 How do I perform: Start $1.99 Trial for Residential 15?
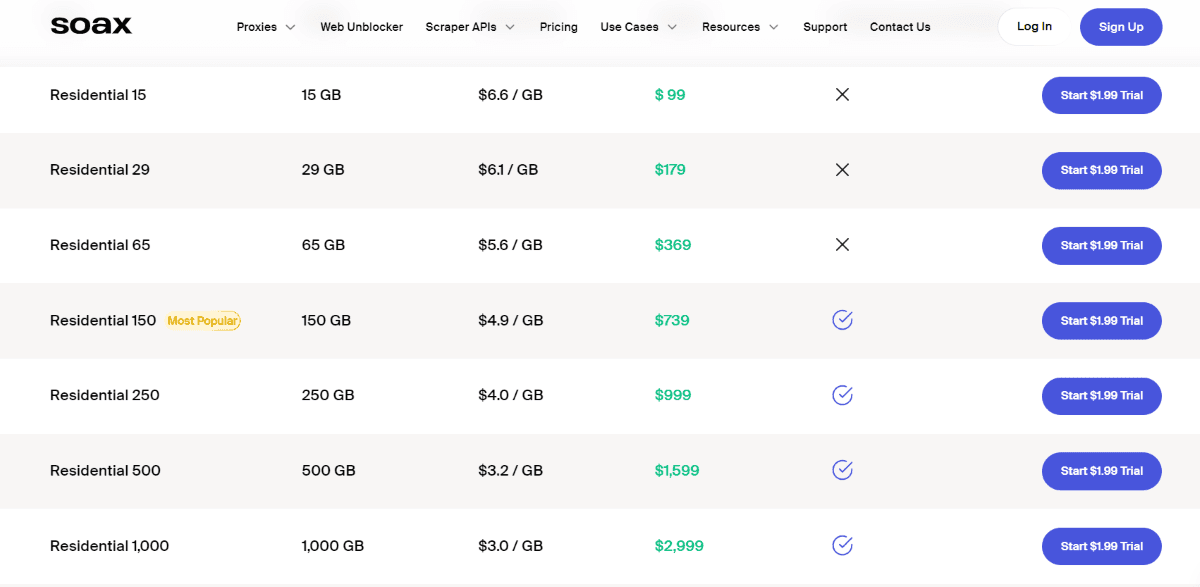click(1102, 95)
